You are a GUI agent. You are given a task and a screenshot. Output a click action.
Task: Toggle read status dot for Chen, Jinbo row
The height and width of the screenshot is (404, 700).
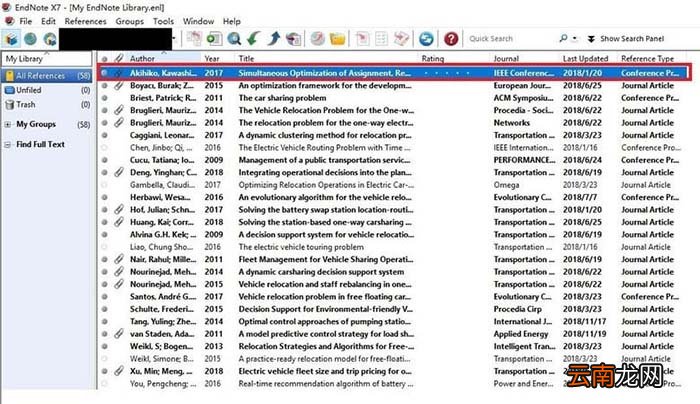click(104, 147)
